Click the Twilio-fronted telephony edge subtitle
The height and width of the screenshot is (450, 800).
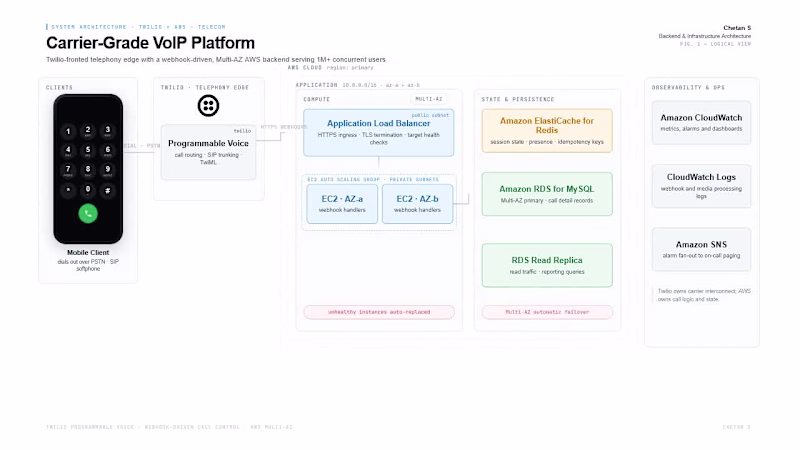pos(215,60)
